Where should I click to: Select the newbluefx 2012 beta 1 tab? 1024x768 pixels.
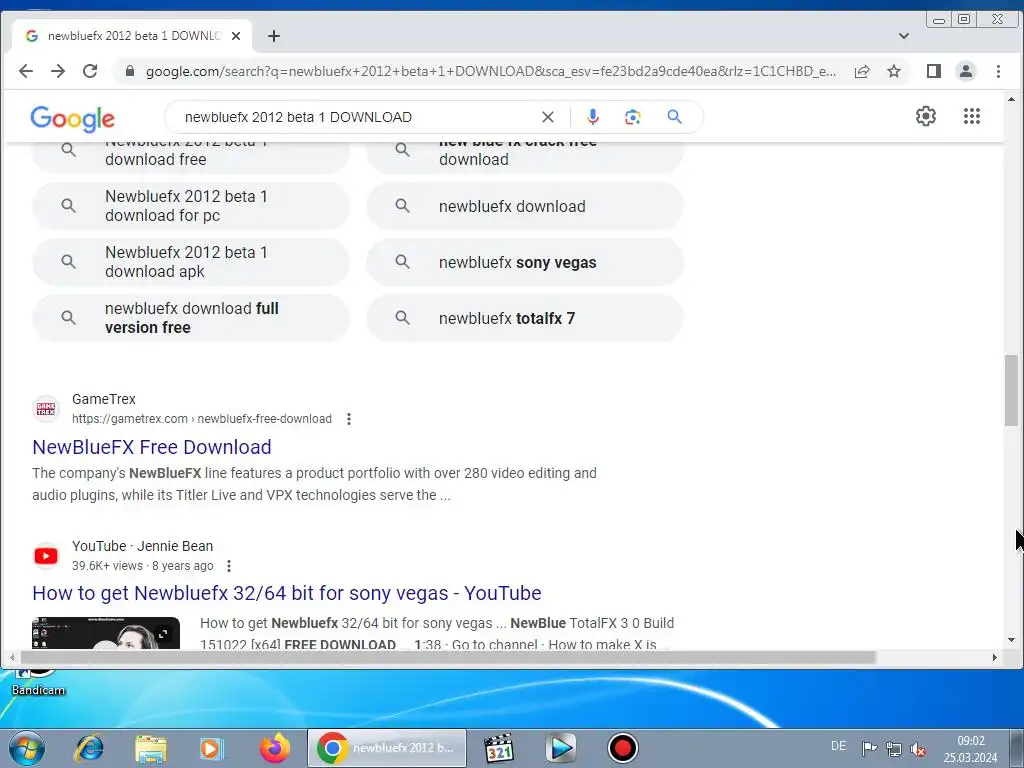click(x=132, y=36)
